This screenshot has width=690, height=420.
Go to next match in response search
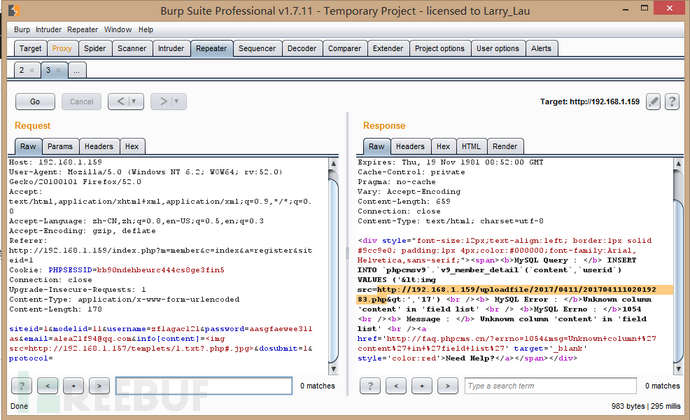coord(448,386)
